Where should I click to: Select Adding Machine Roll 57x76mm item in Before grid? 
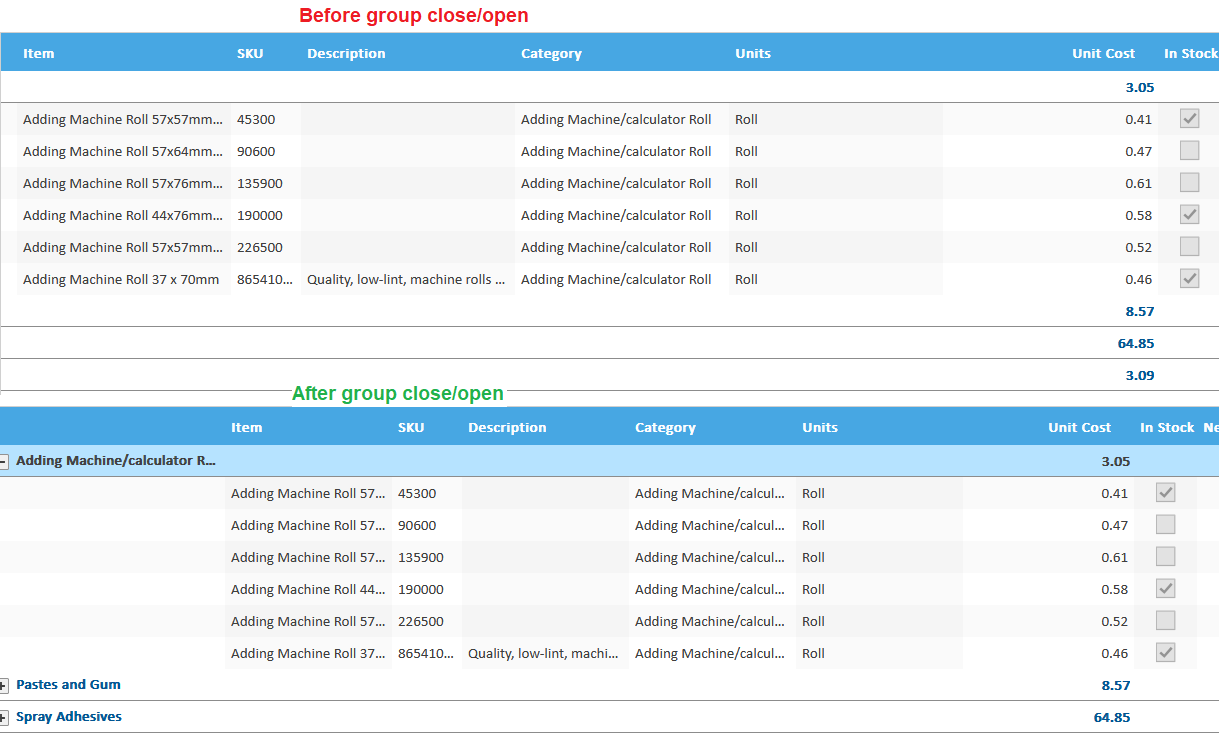coord(123,183)
